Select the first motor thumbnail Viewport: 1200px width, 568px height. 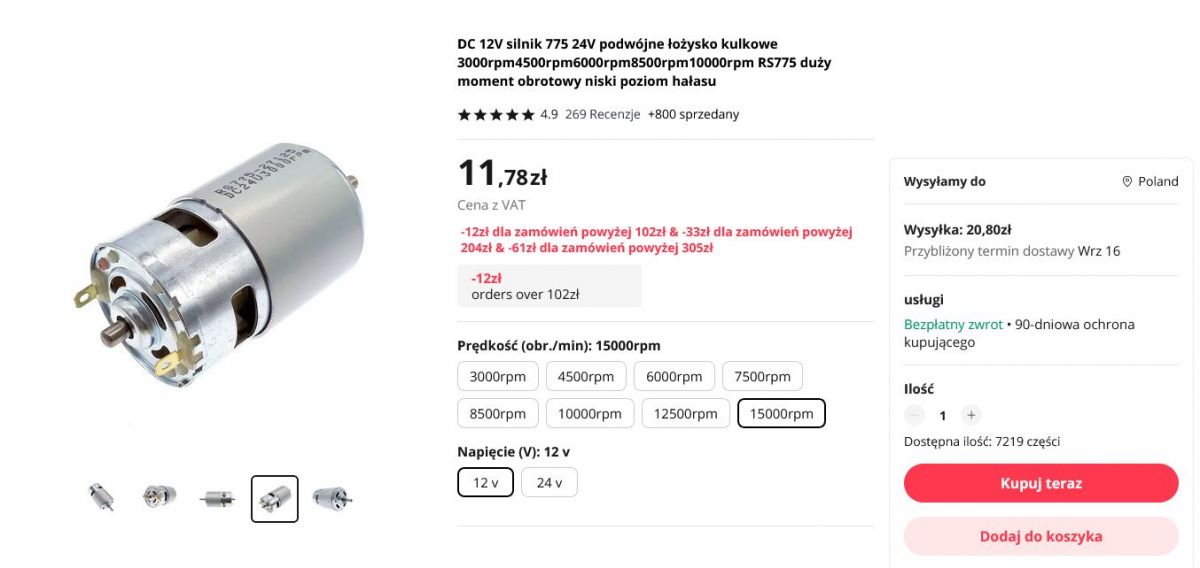pos(101,497)
